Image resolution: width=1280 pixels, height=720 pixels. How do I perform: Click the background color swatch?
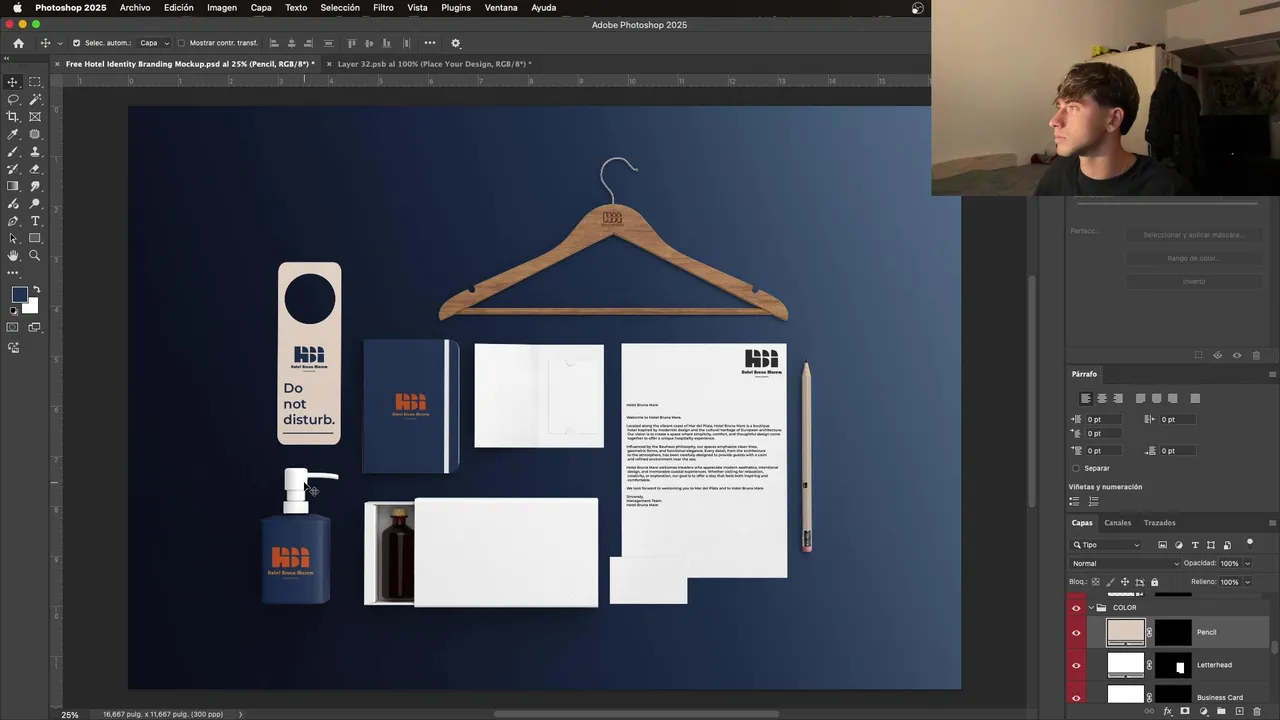(32, 307)
